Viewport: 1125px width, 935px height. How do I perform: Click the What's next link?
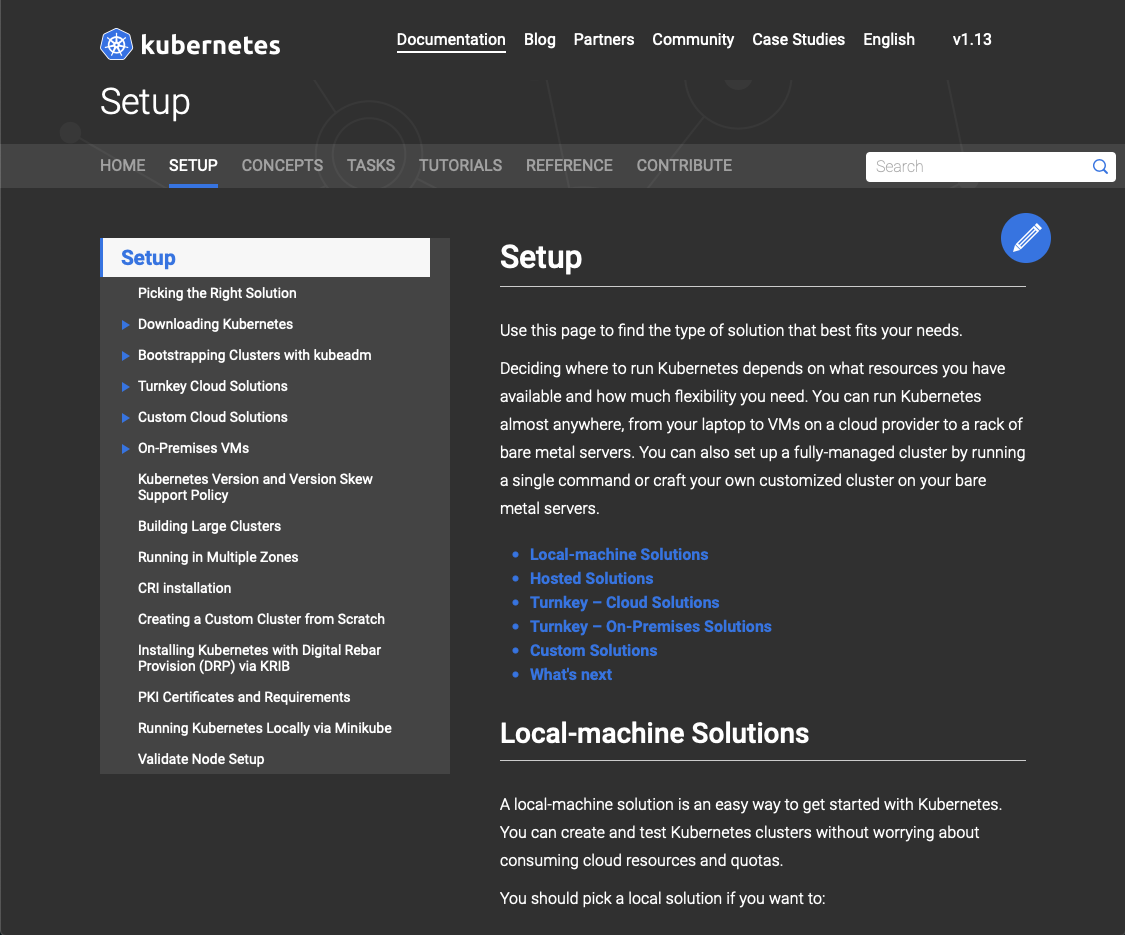click(x=571, y=674)
